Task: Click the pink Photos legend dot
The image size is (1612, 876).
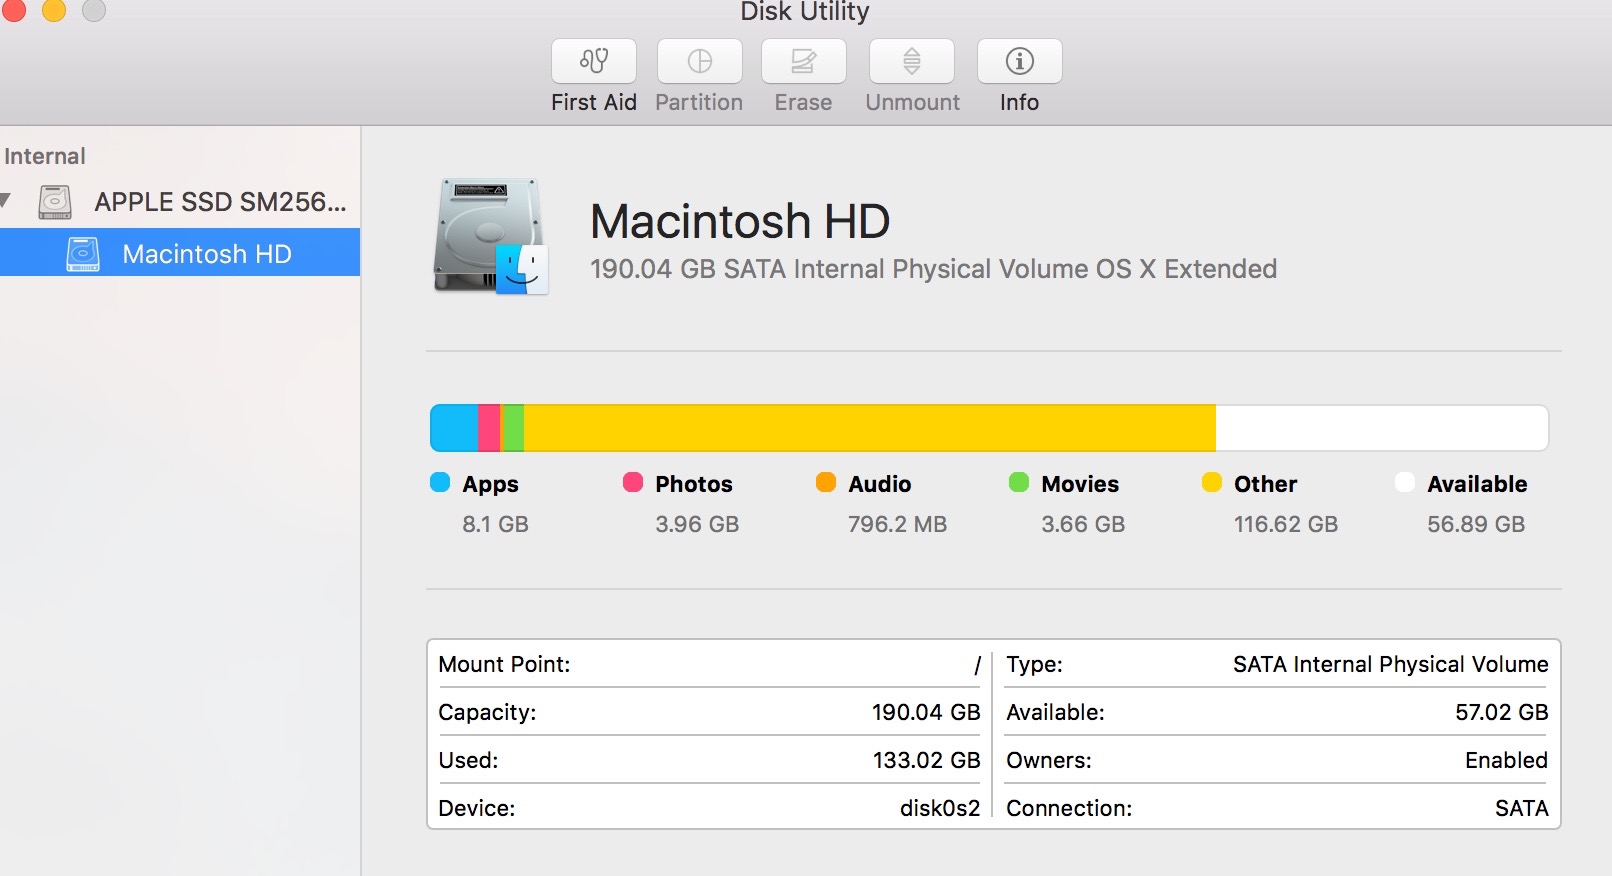Action: 633,482
